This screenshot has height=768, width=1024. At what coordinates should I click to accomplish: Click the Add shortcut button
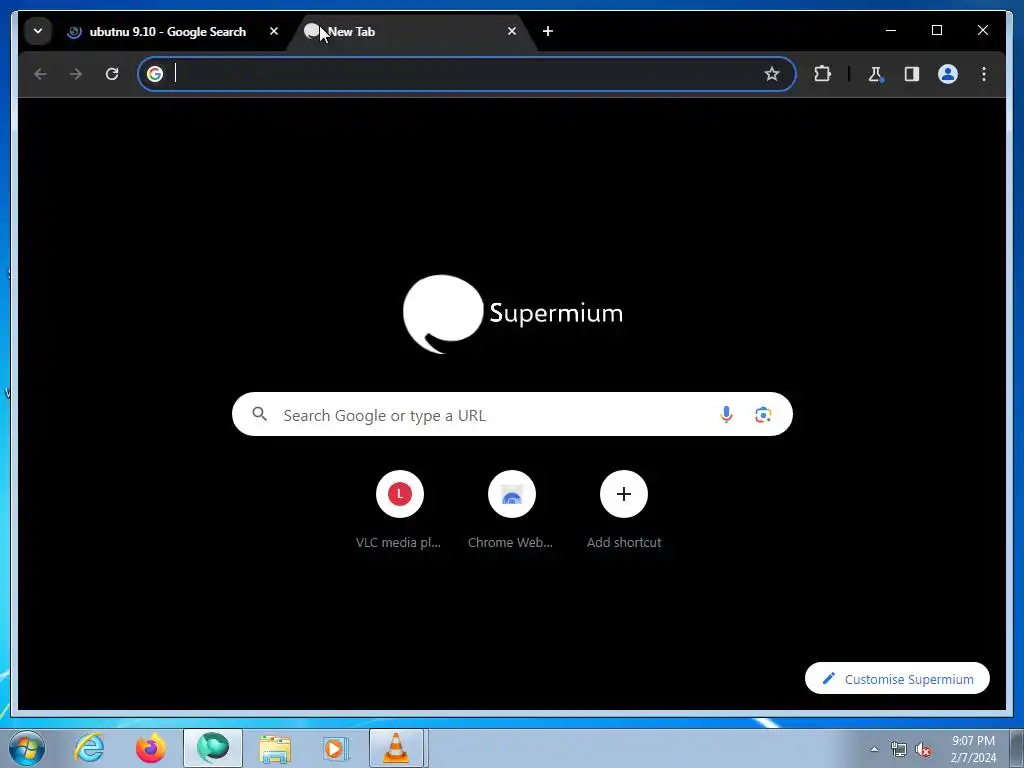coord(624,509)
